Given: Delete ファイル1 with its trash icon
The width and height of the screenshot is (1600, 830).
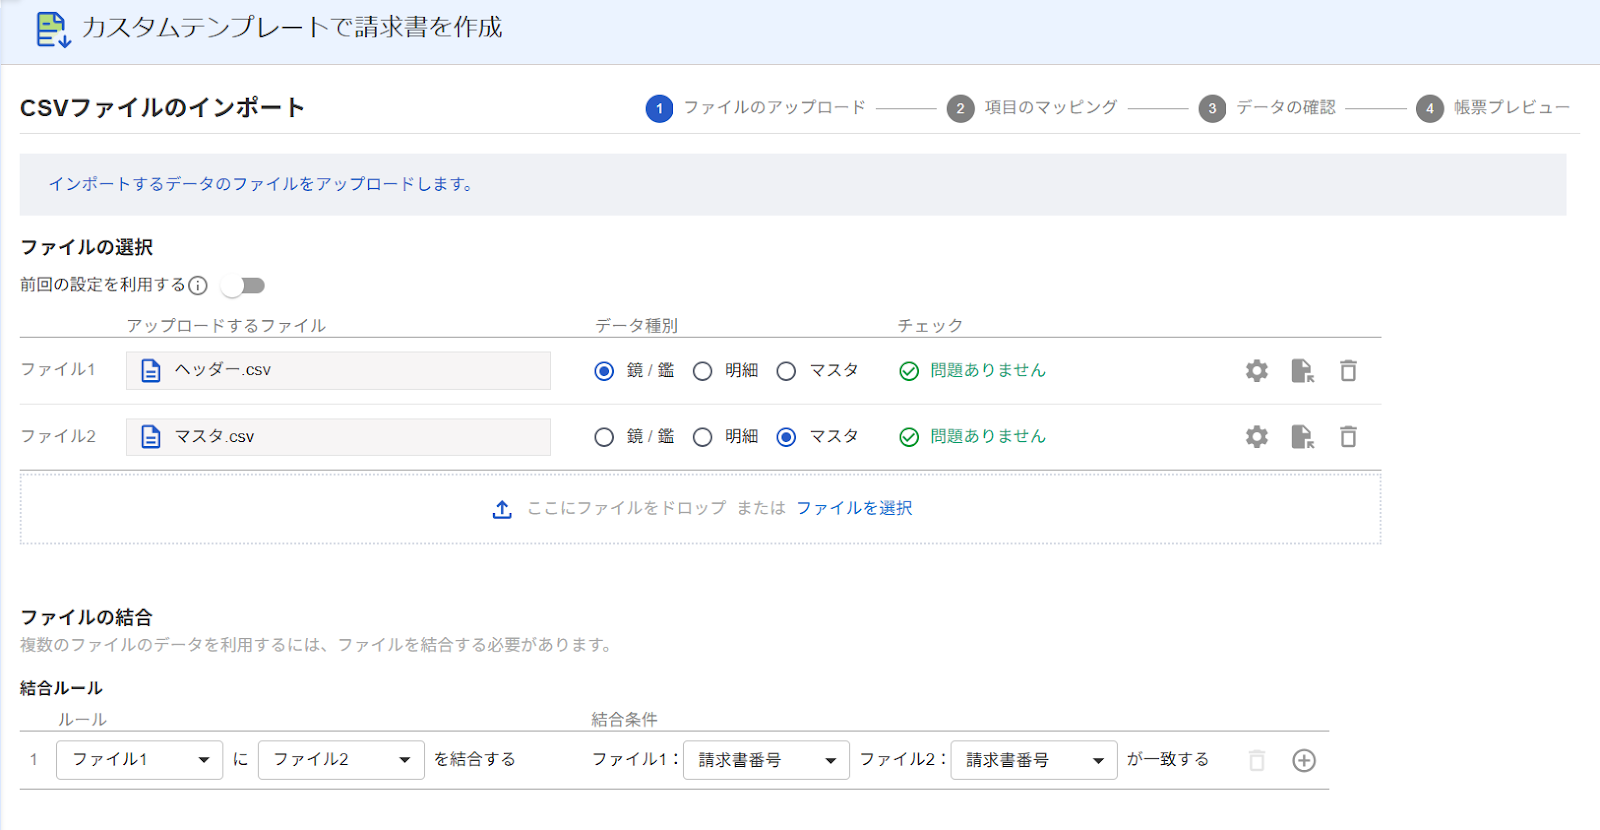Looking at the screenshot, I should click(x=1348, y=371).
